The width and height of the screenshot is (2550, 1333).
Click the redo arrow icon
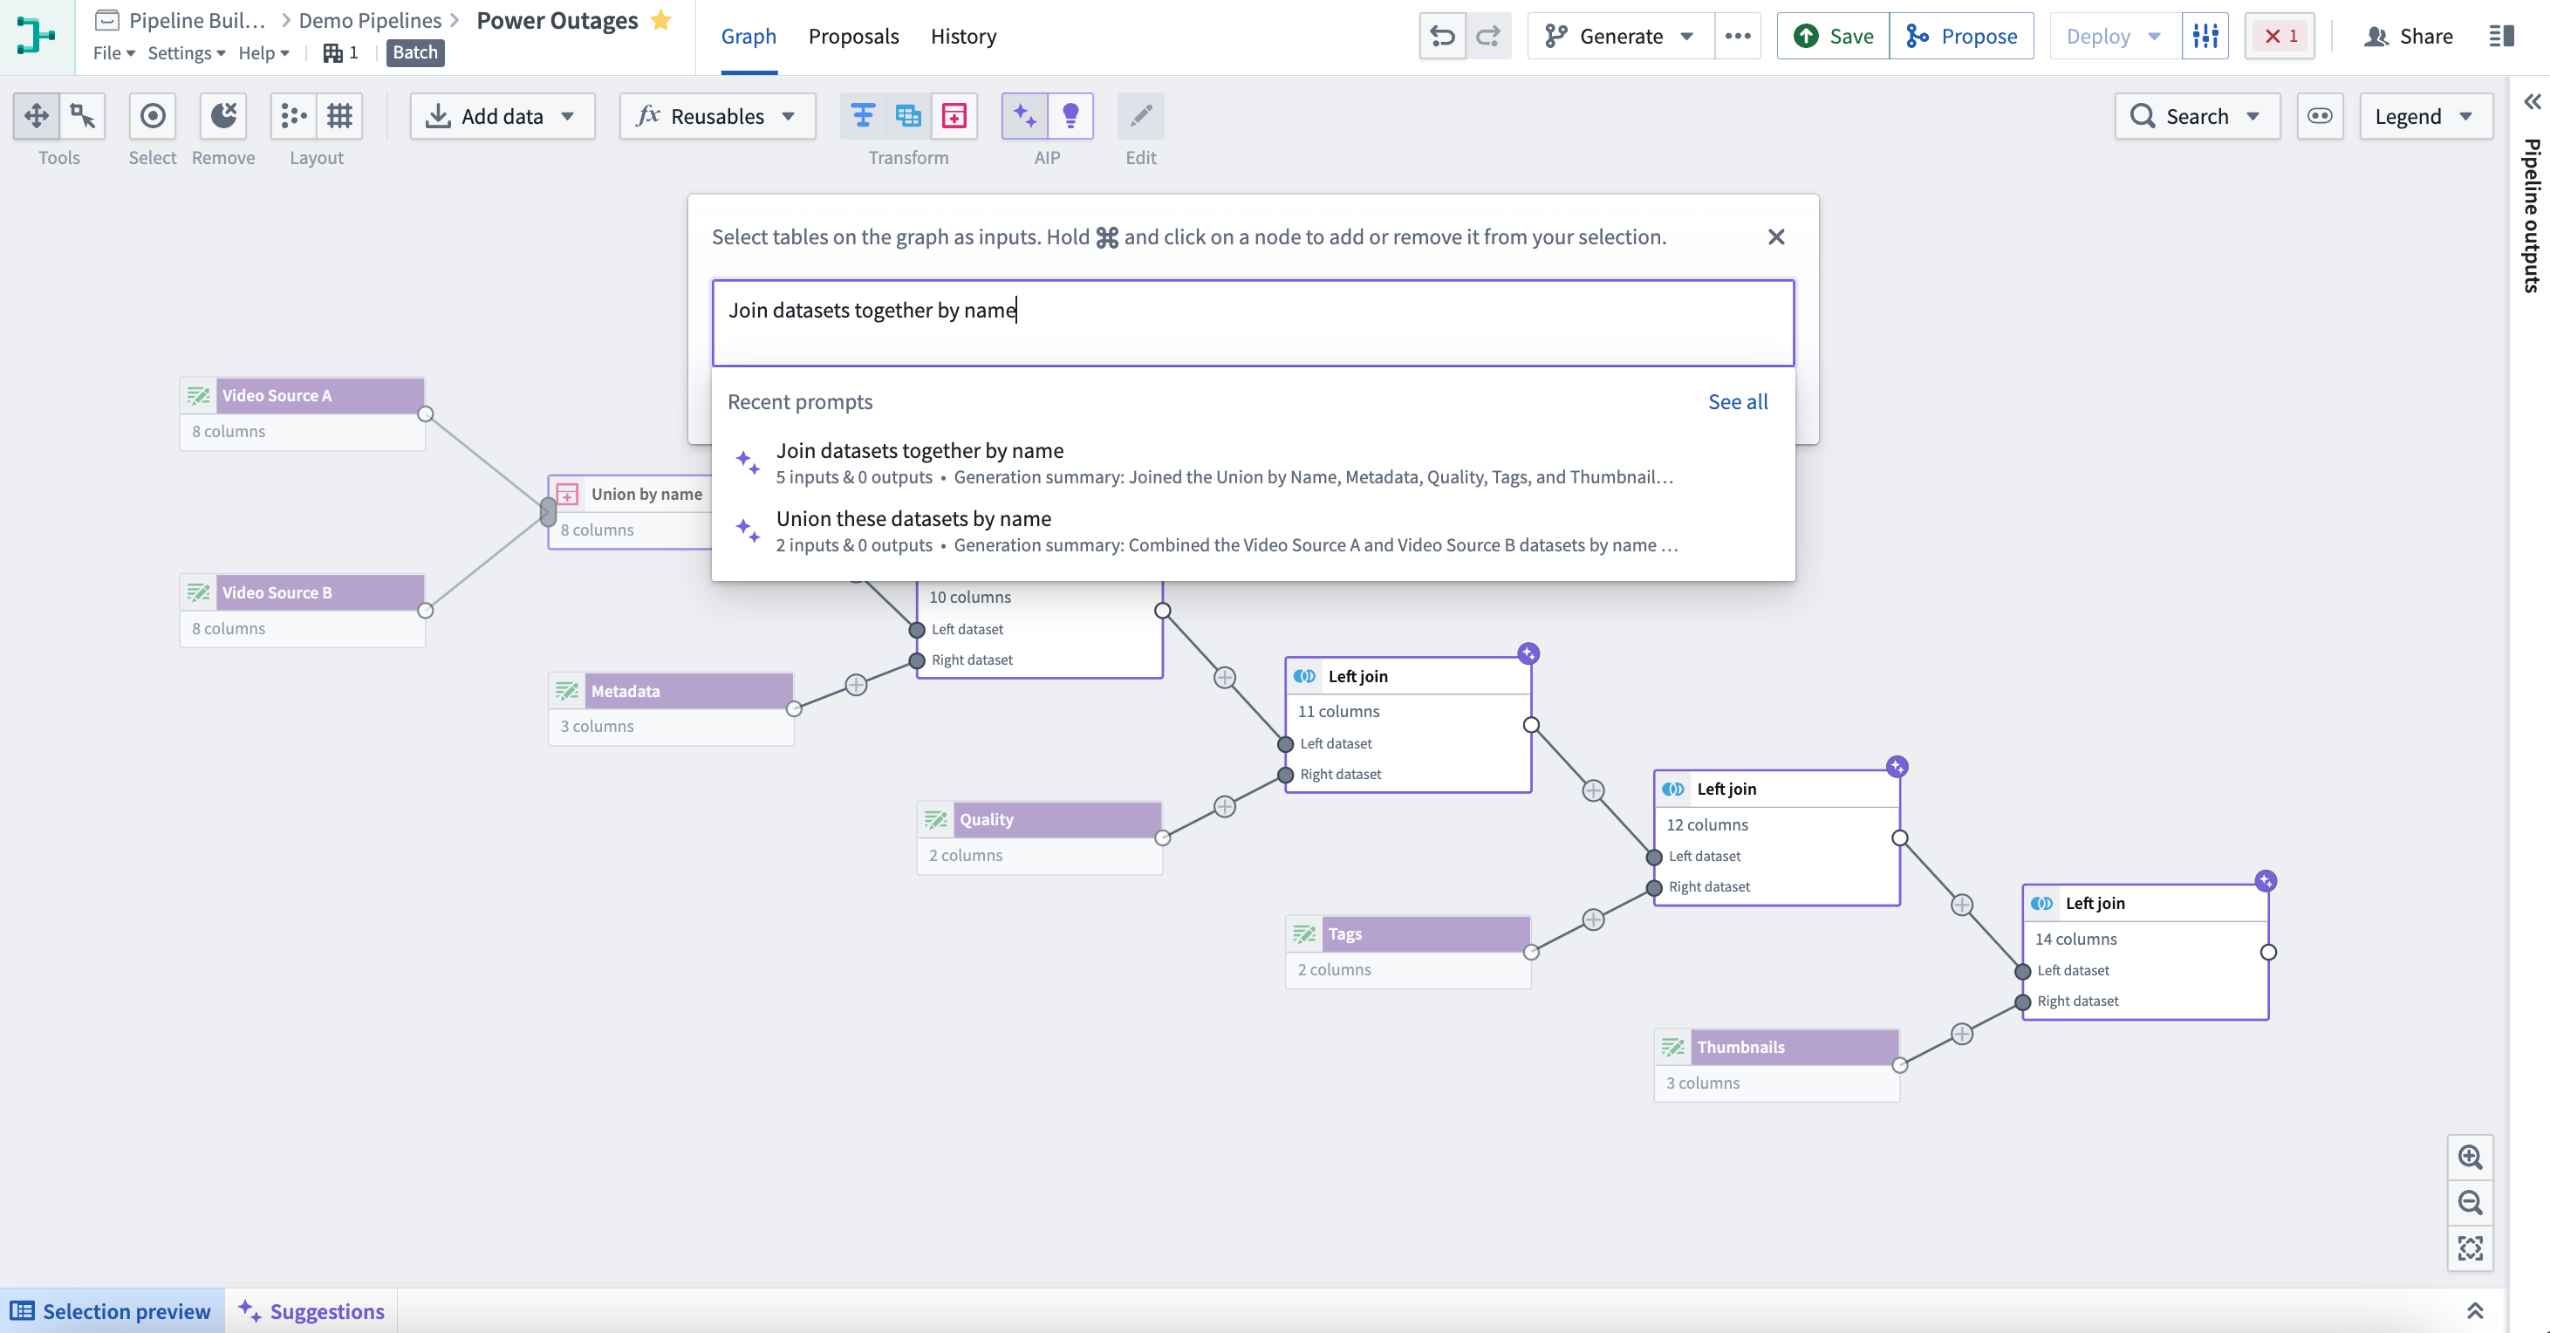point(1488,37)
